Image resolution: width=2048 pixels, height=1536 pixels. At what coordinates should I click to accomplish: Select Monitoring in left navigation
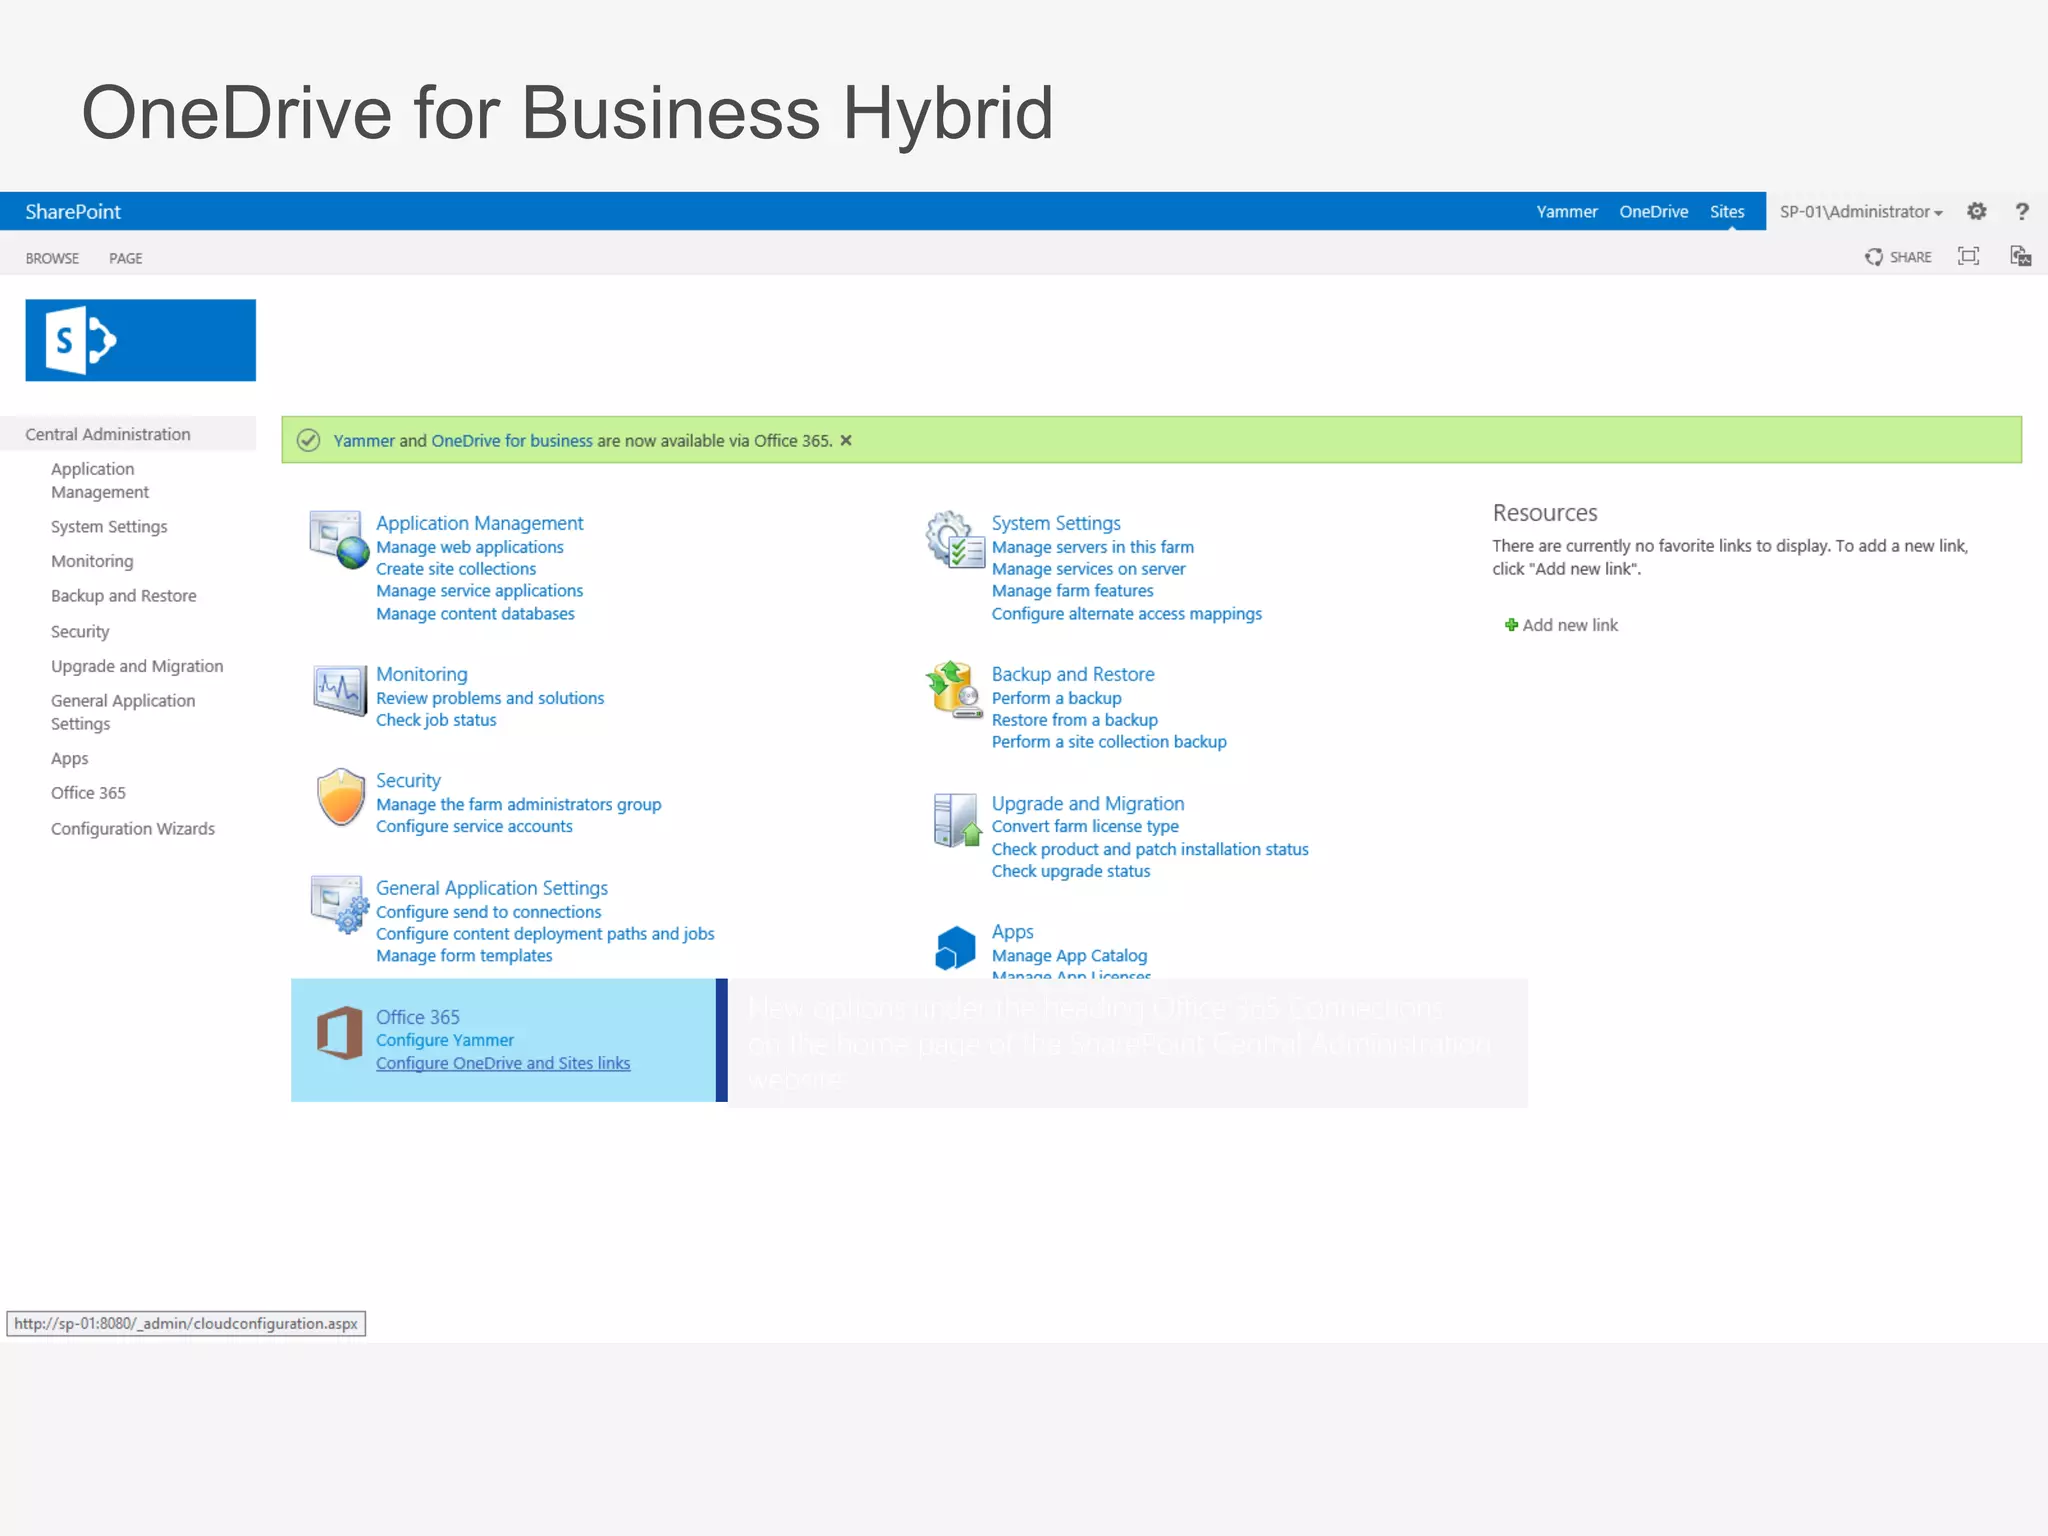click(92, 561)
